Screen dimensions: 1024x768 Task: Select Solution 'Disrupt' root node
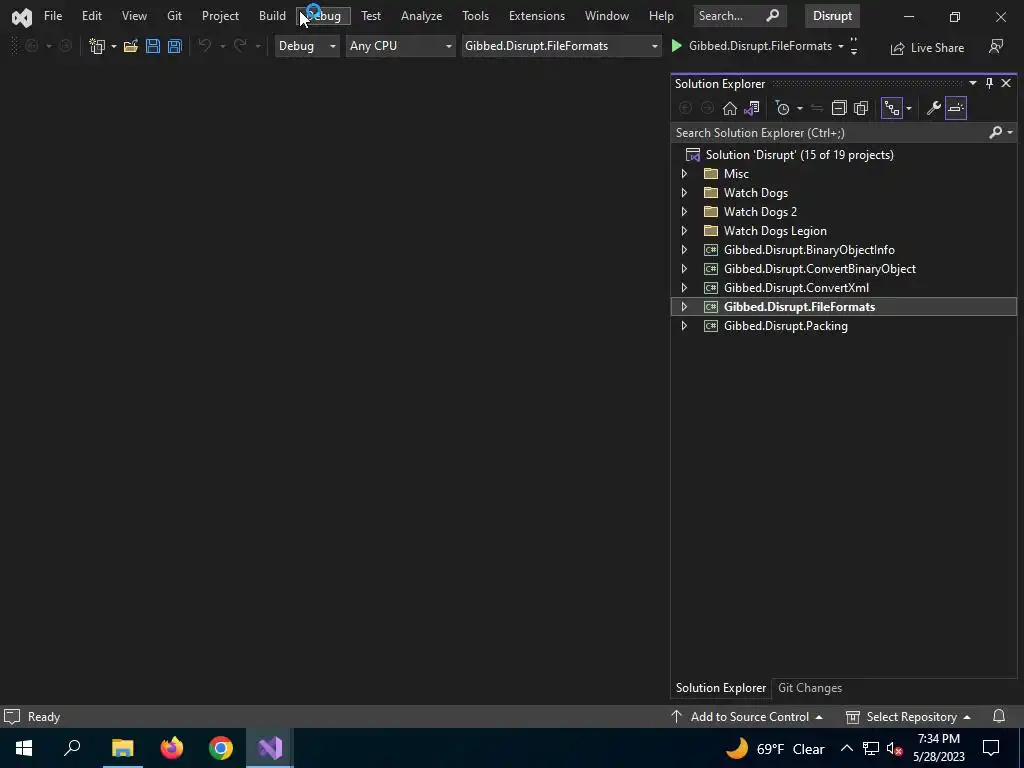(799, 155)
